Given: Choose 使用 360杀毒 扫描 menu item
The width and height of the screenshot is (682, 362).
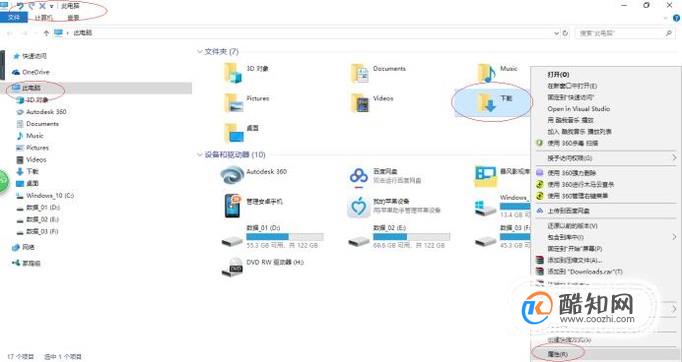Looking at the screenshot, I should 572,143.
